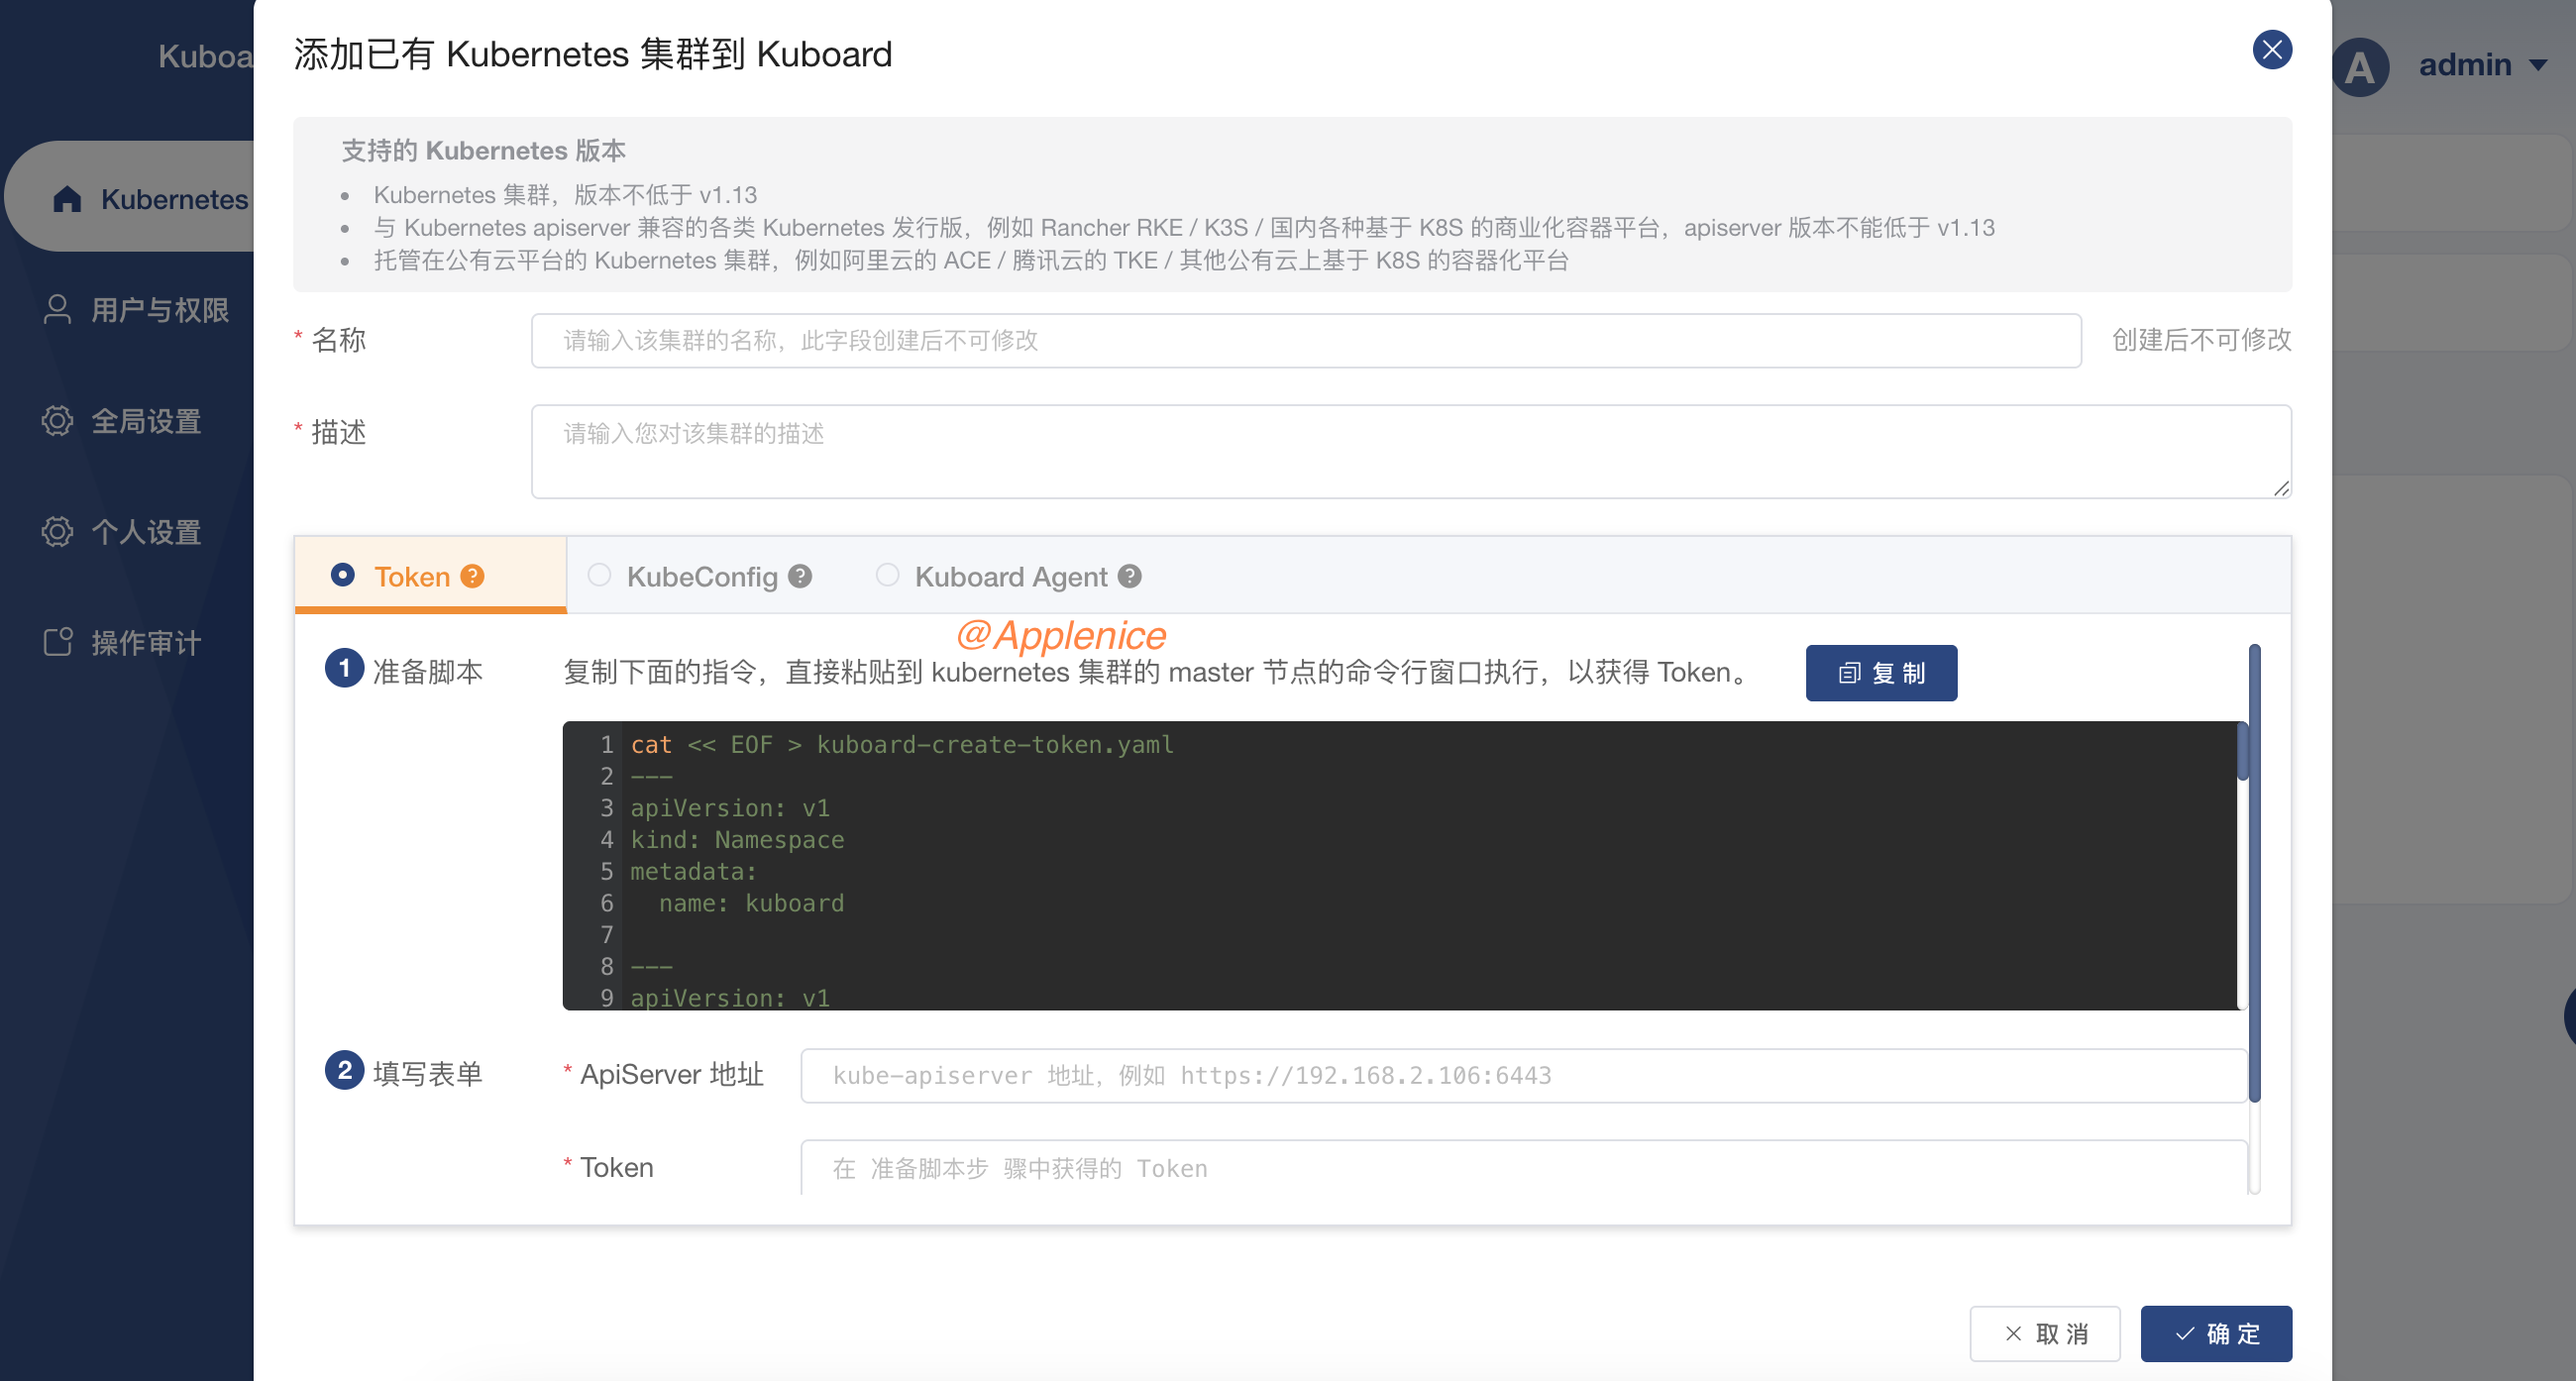Select the Kuboard Agent radio button

(887, 575)
